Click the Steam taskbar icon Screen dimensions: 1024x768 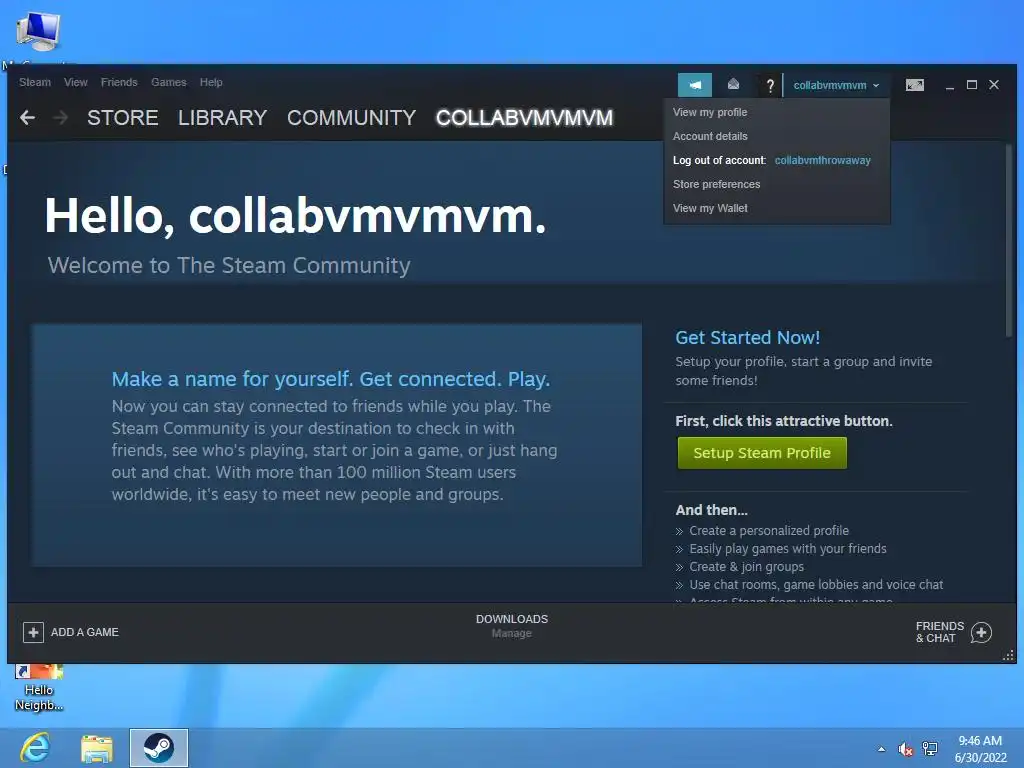[159, 748]
